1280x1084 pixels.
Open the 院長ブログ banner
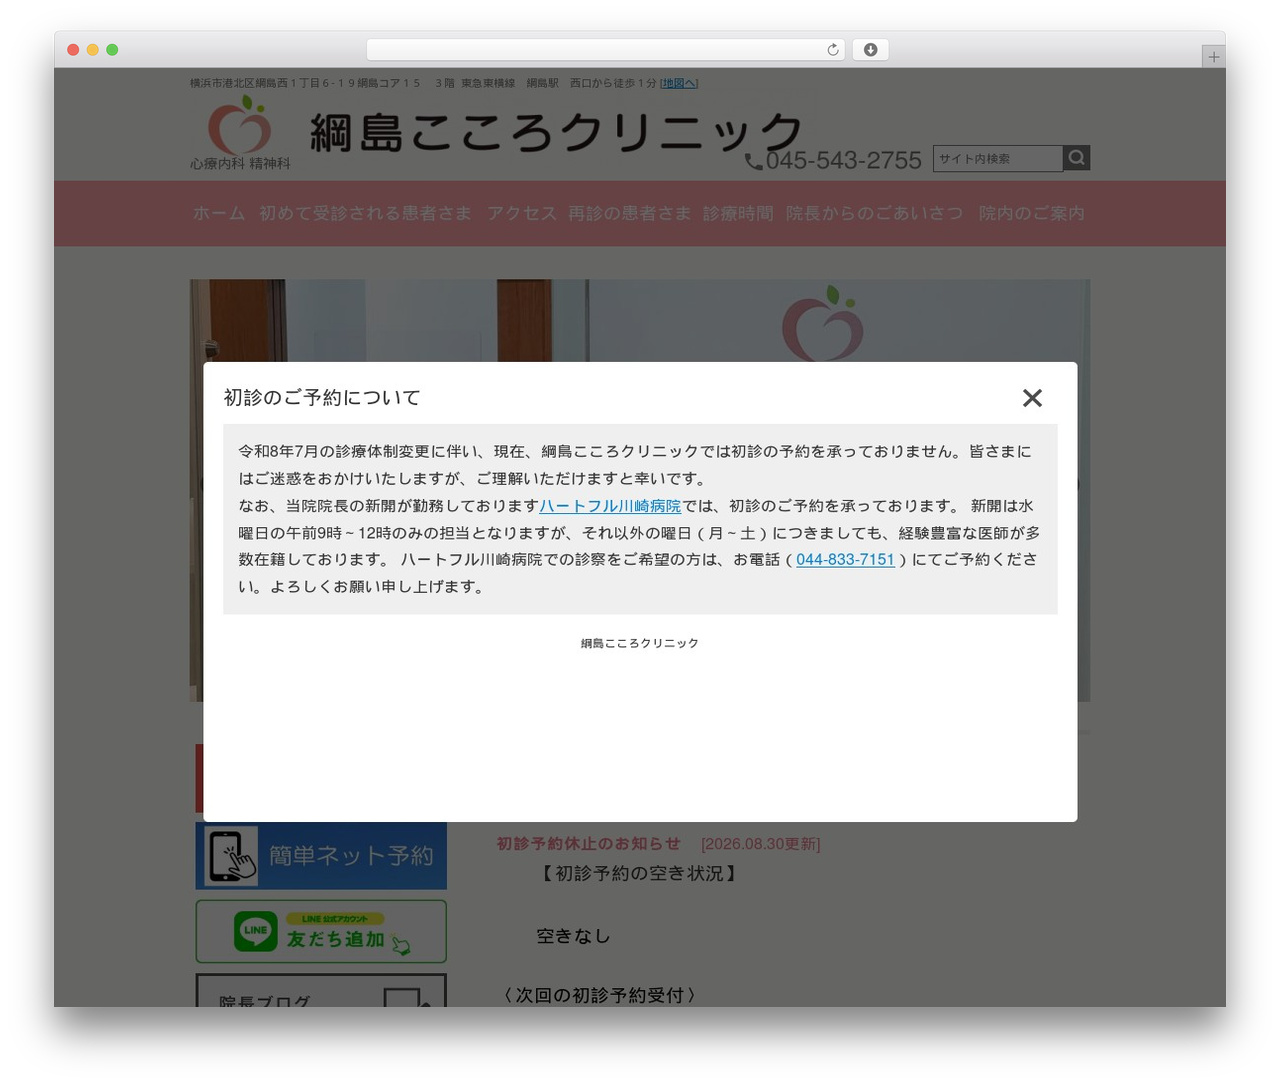321,991
